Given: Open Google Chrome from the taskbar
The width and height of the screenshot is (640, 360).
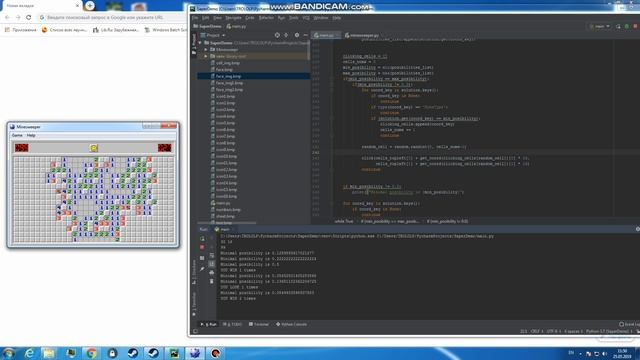Looking at the screenshot, I should coord(91,353).
